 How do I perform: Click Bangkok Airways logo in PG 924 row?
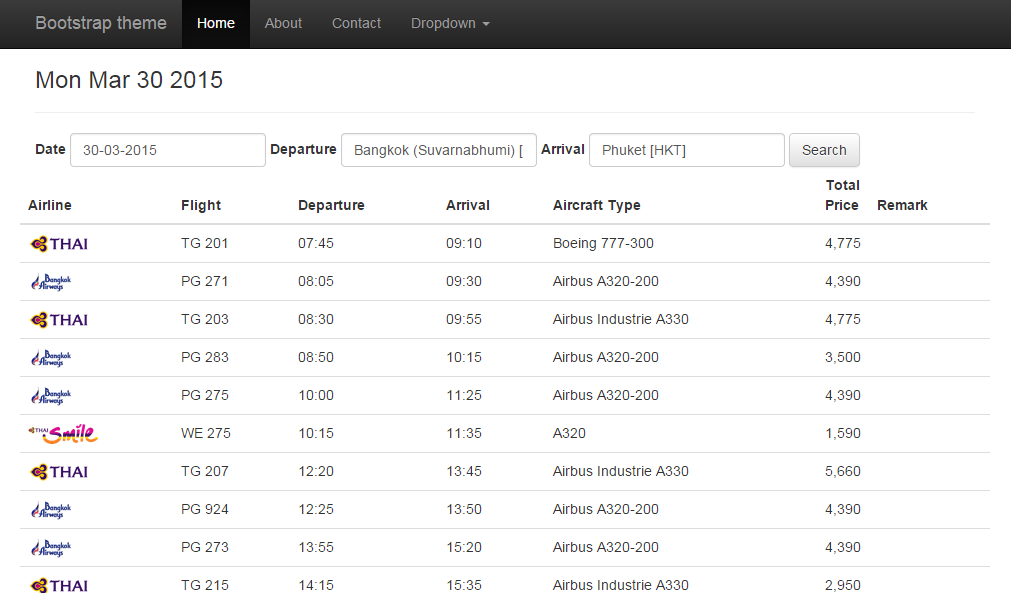point(51,510)
